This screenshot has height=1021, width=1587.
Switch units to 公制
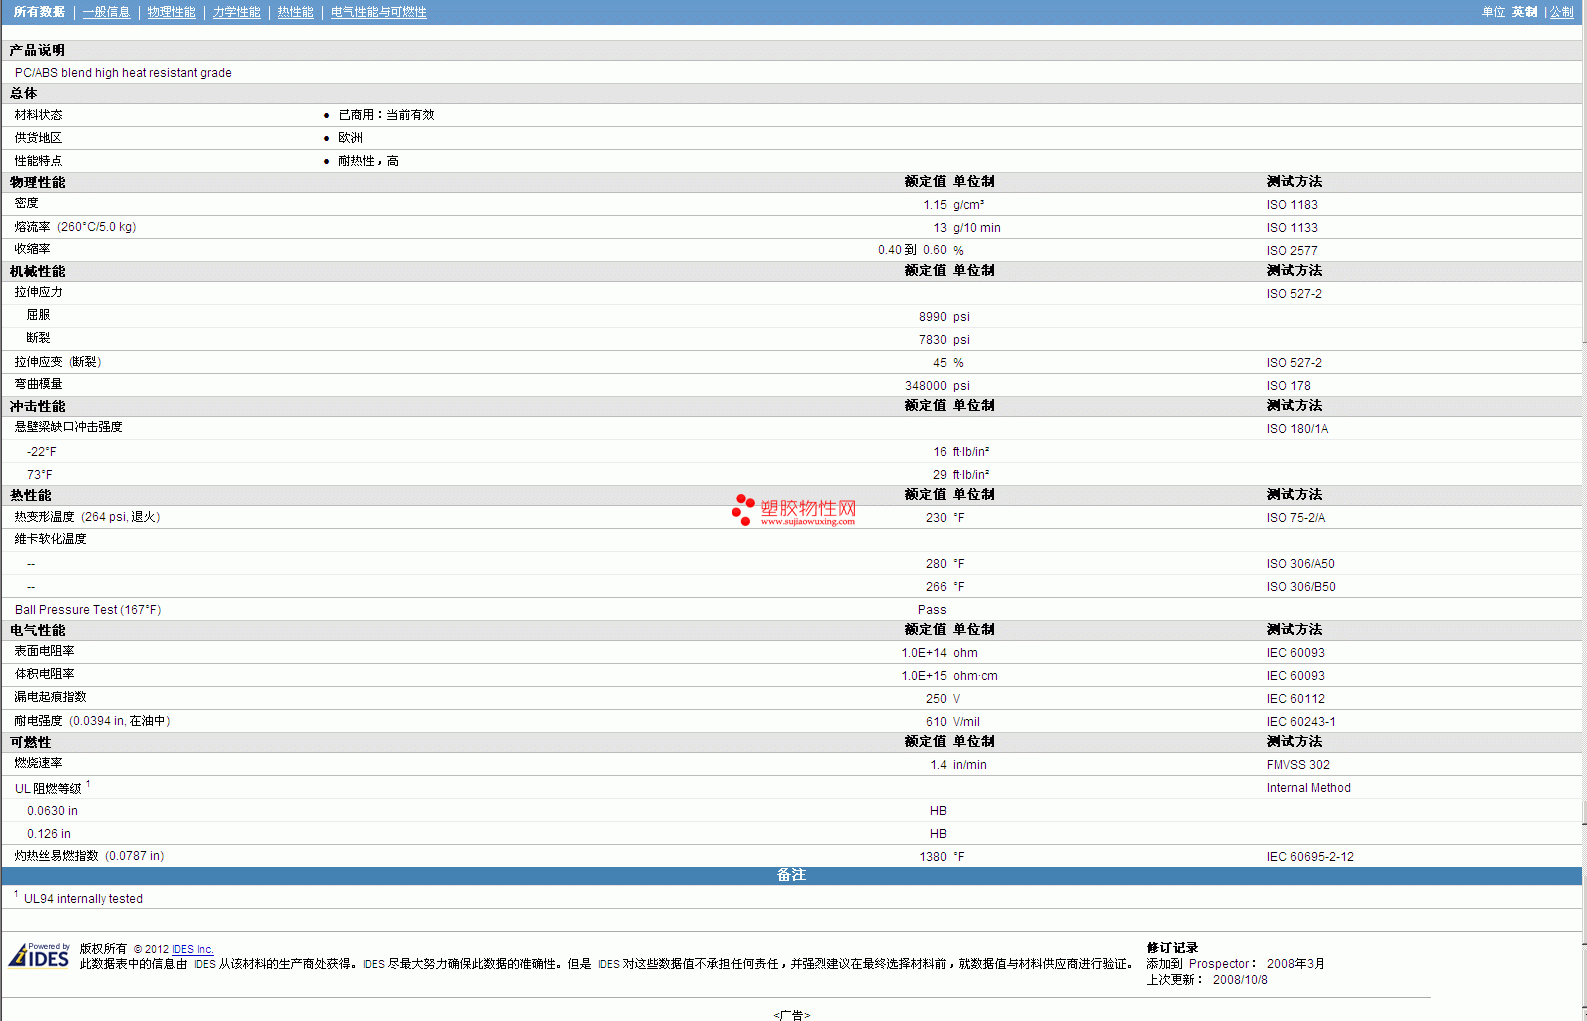[1561, 12]
